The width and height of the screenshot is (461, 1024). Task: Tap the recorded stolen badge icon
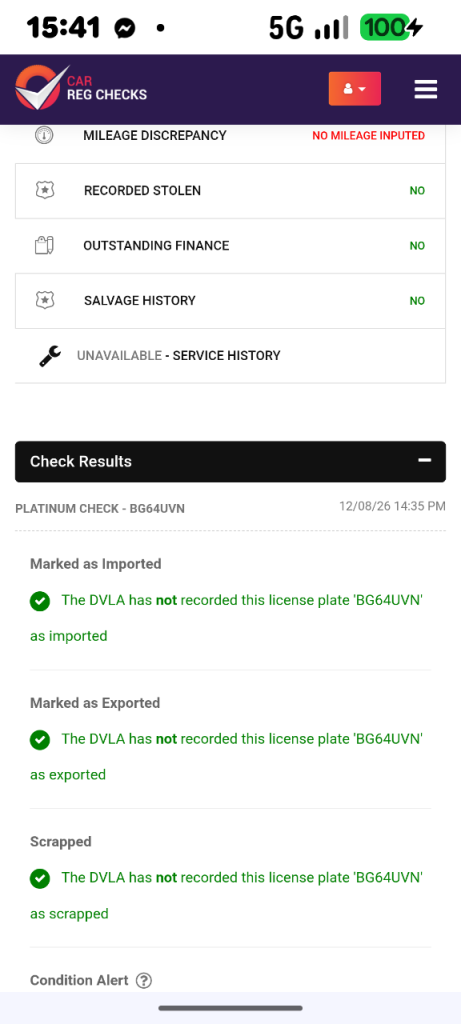[44, 191]
